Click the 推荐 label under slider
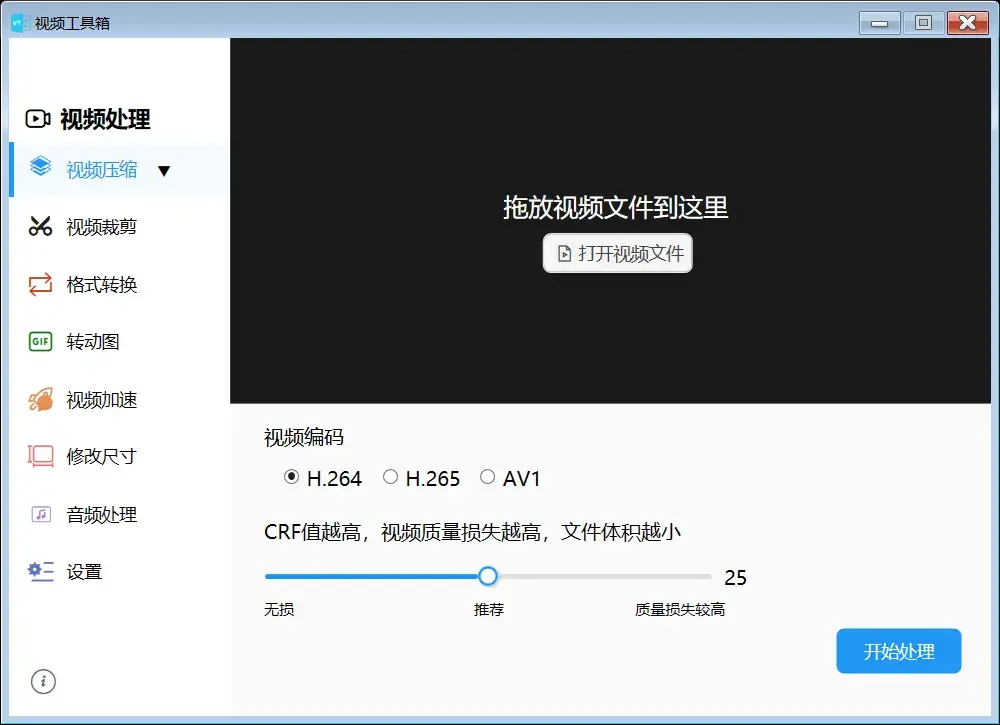 [x=489, y=610]
